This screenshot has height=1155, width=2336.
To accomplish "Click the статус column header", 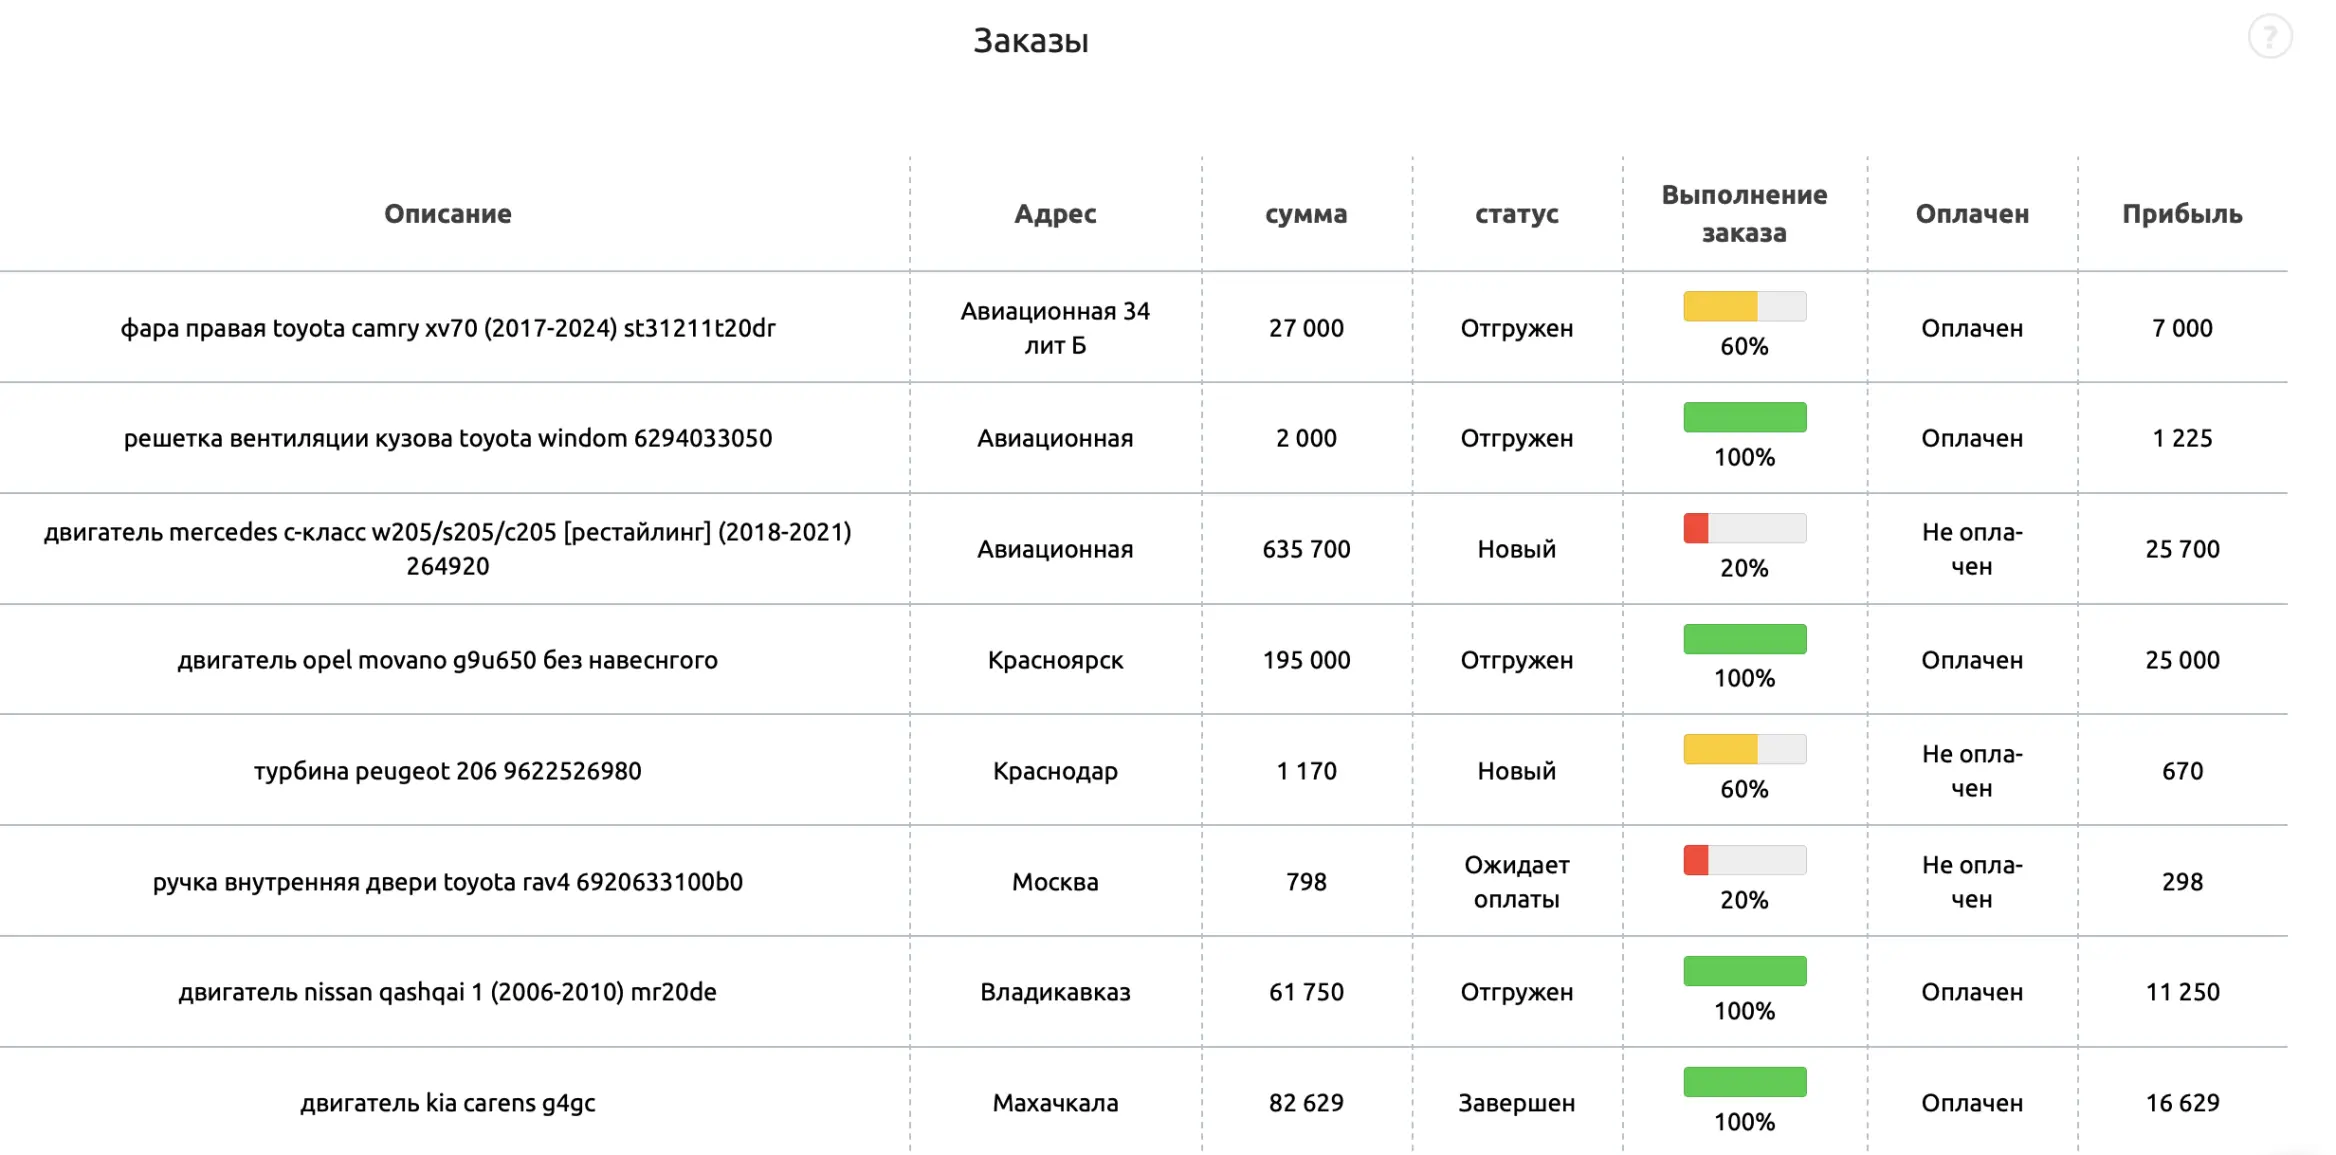I will pyautogui.click(x=1516, y=214).
